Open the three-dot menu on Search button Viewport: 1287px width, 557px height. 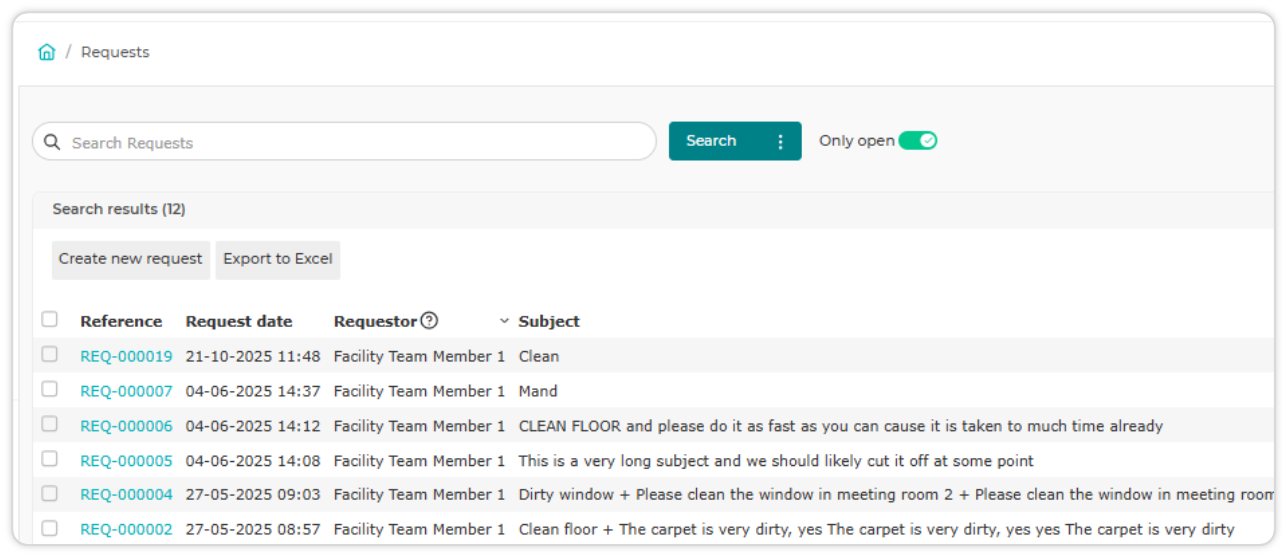tap(781, 141)
